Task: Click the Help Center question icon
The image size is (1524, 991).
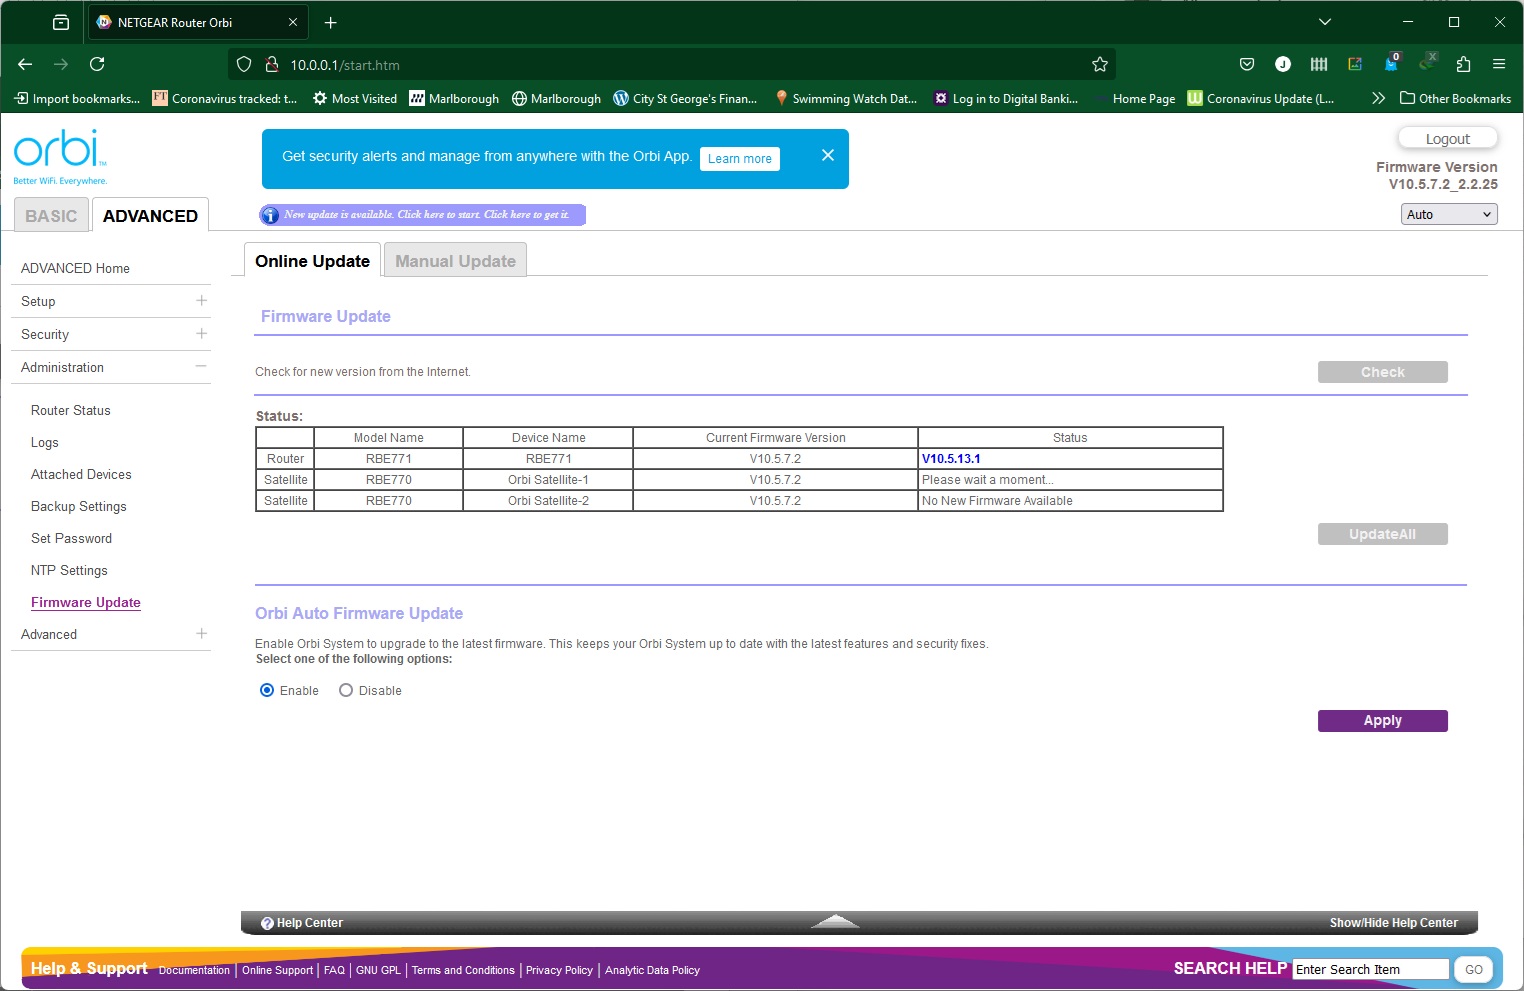Action: (x=267, y=923)
